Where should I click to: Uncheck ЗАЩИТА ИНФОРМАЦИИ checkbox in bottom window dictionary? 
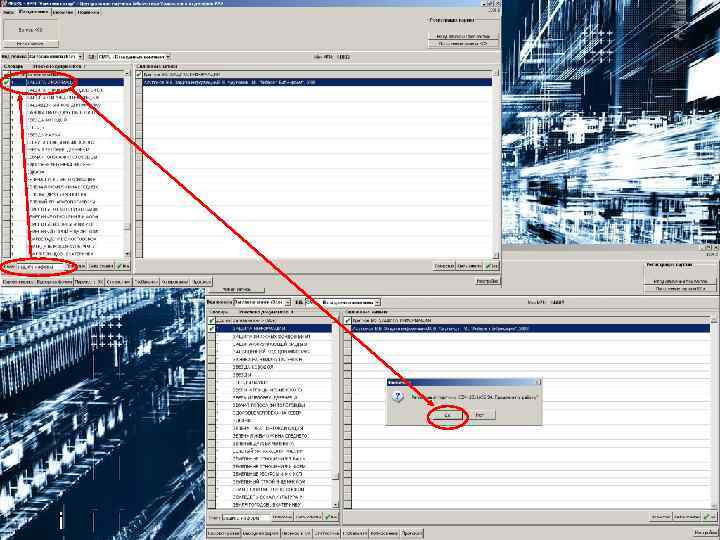212,329
